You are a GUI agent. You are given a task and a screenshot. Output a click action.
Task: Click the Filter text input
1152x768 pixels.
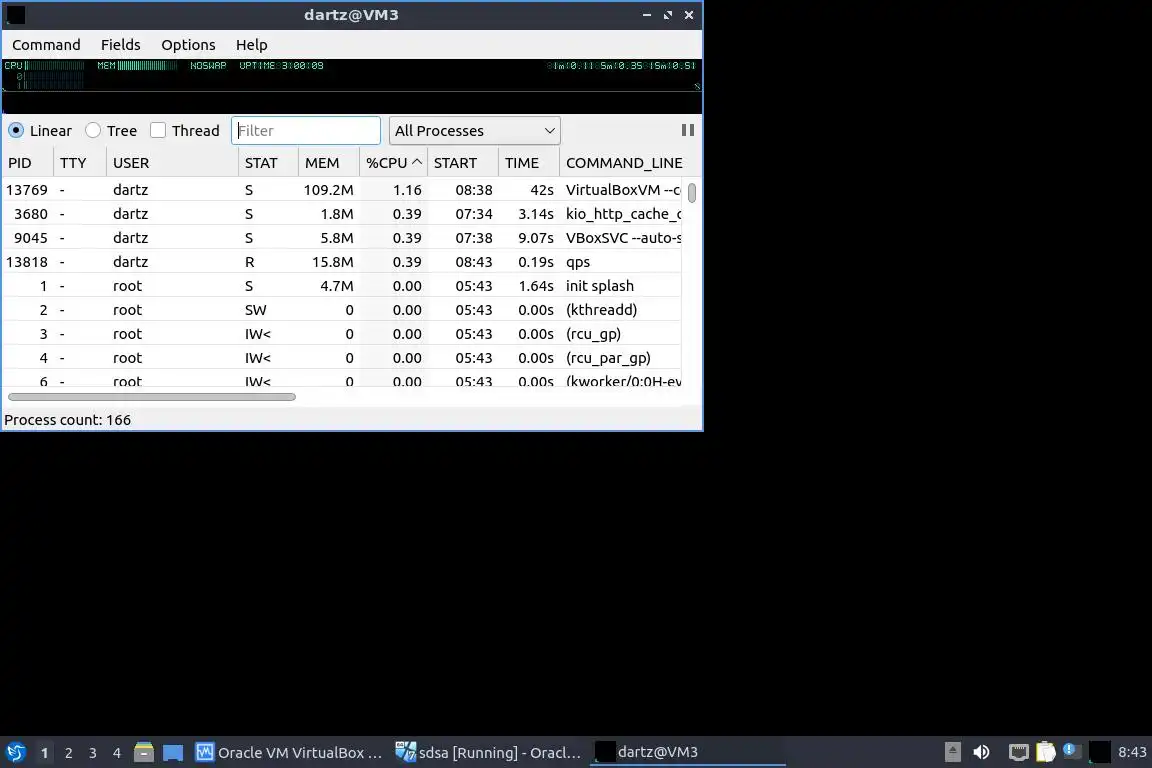[306, 131]
